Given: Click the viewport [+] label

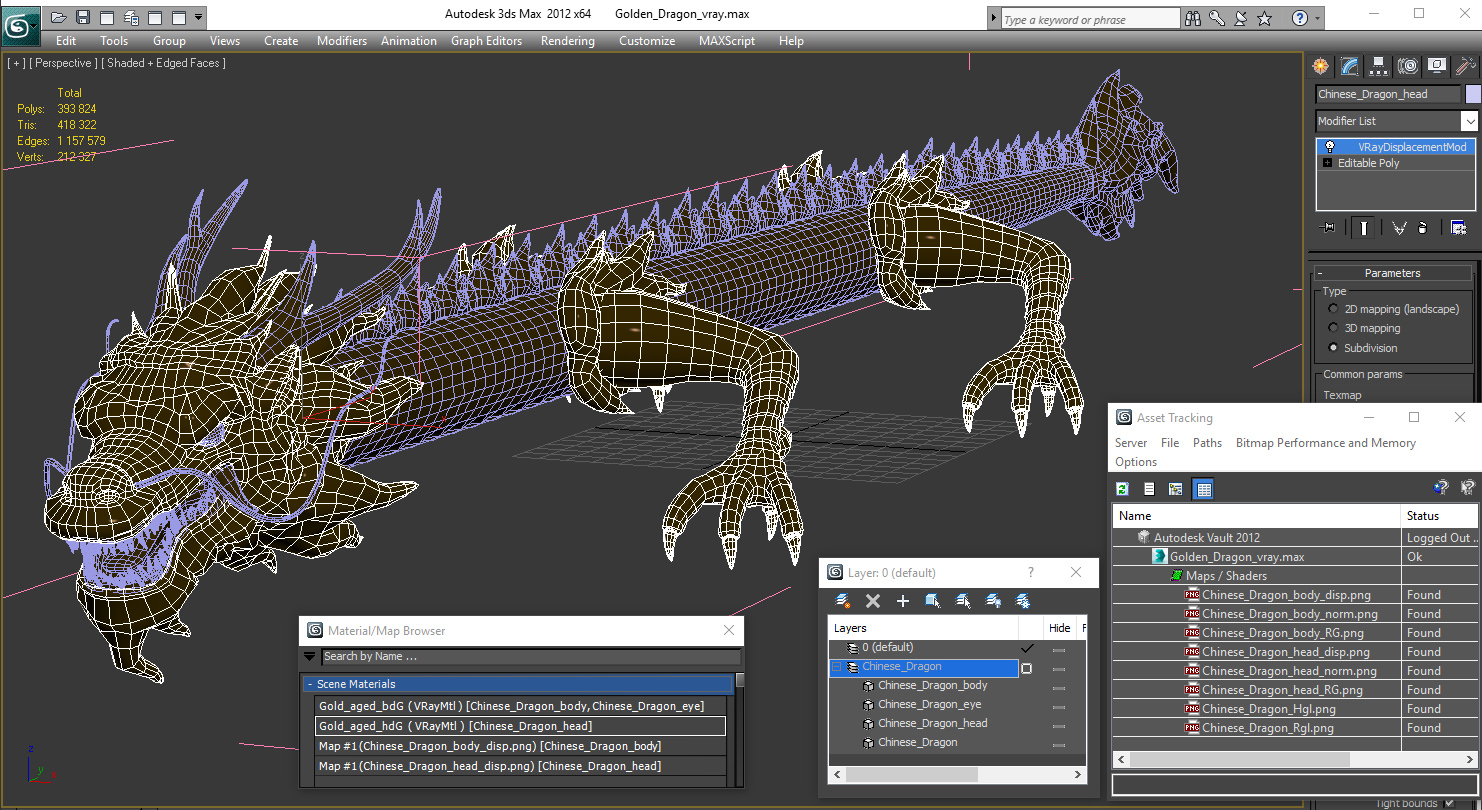Looking at the screenshot, I should coord(16,63).
